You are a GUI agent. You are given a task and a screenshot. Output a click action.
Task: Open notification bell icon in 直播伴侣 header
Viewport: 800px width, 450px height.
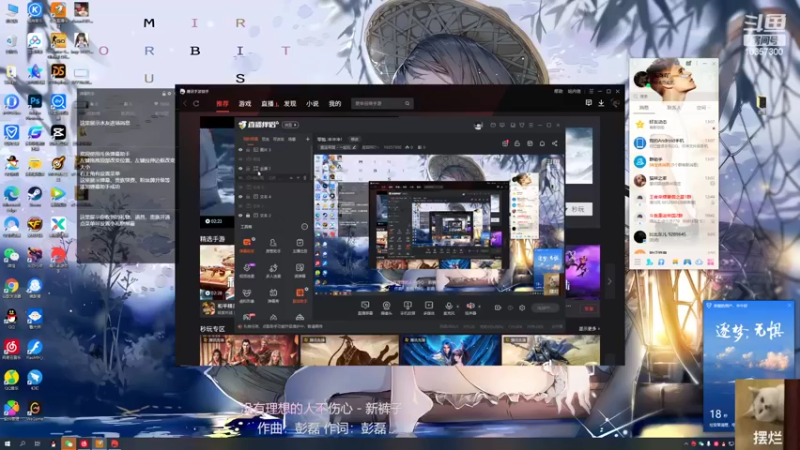pos(542,143)
